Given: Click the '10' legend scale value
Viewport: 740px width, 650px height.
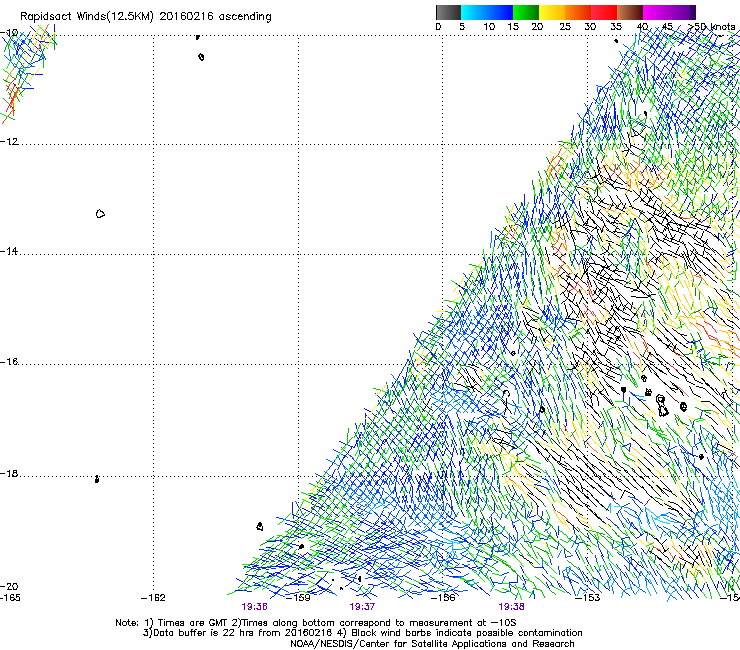Looking at the screenshot, I should (x=489, y=27).
